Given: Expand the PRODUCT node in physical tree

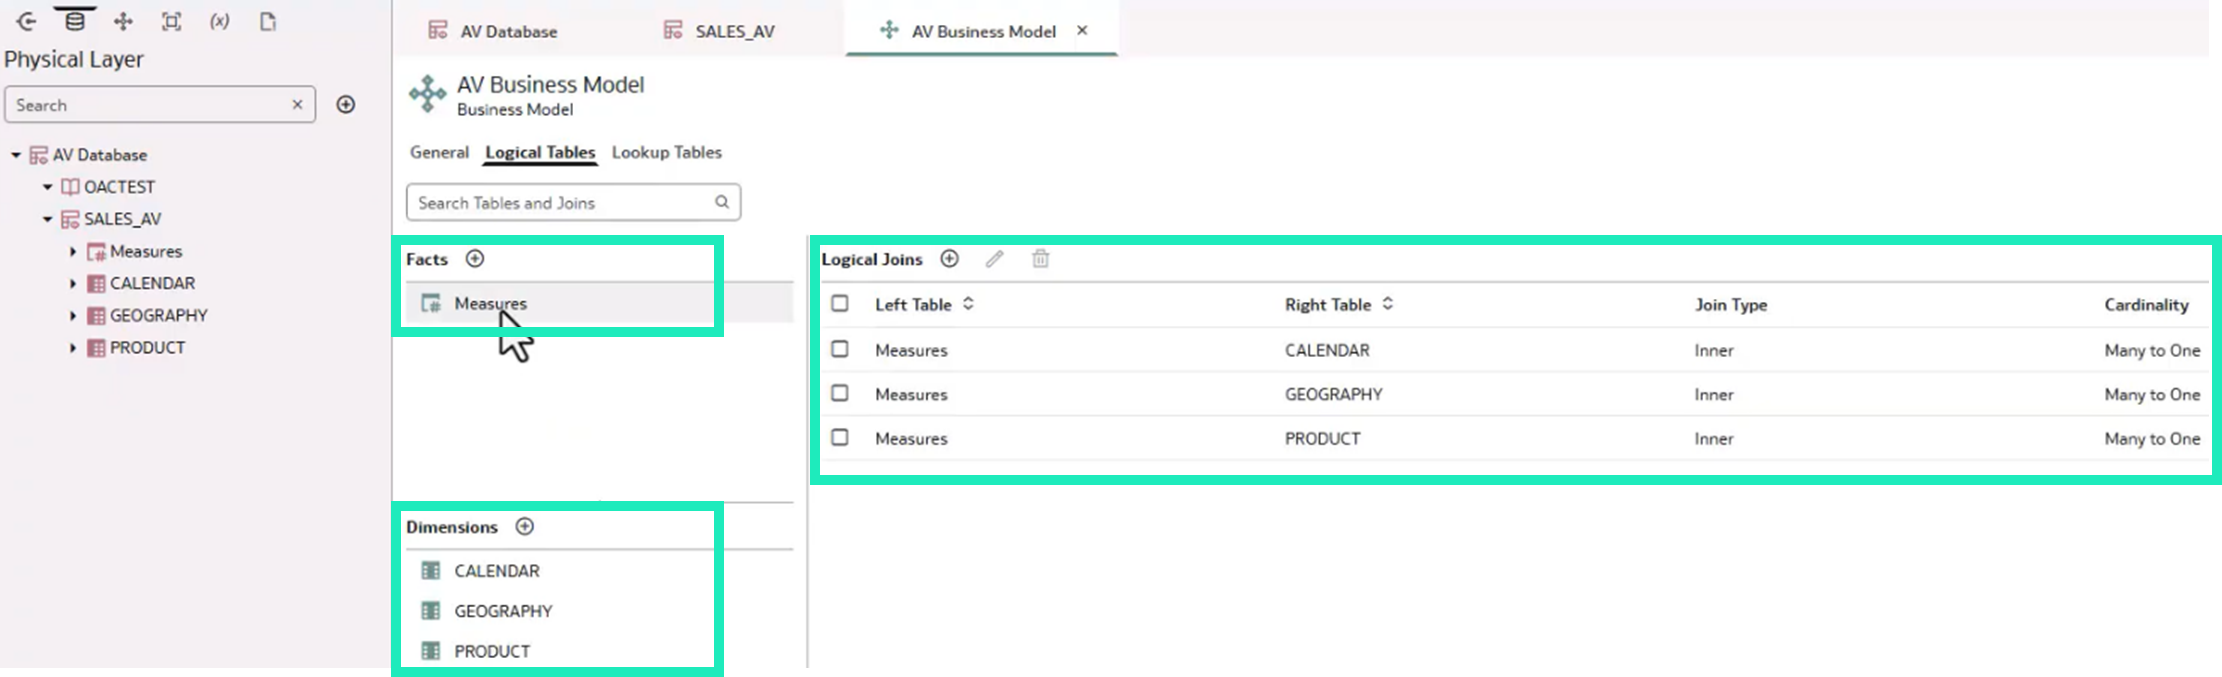Looking at the screenshot, I should point(73,347).
